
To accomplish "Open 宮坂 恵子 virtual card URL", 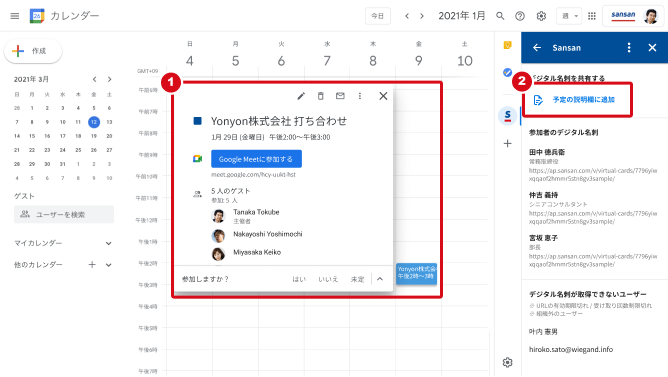I will (593, 260).
